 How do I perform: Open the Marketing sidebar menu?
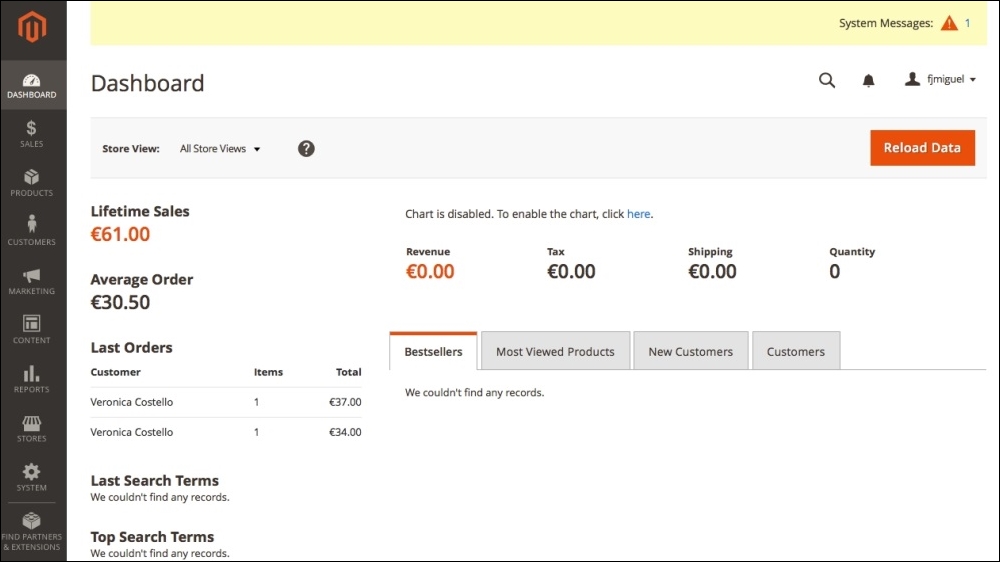[32, 281]
